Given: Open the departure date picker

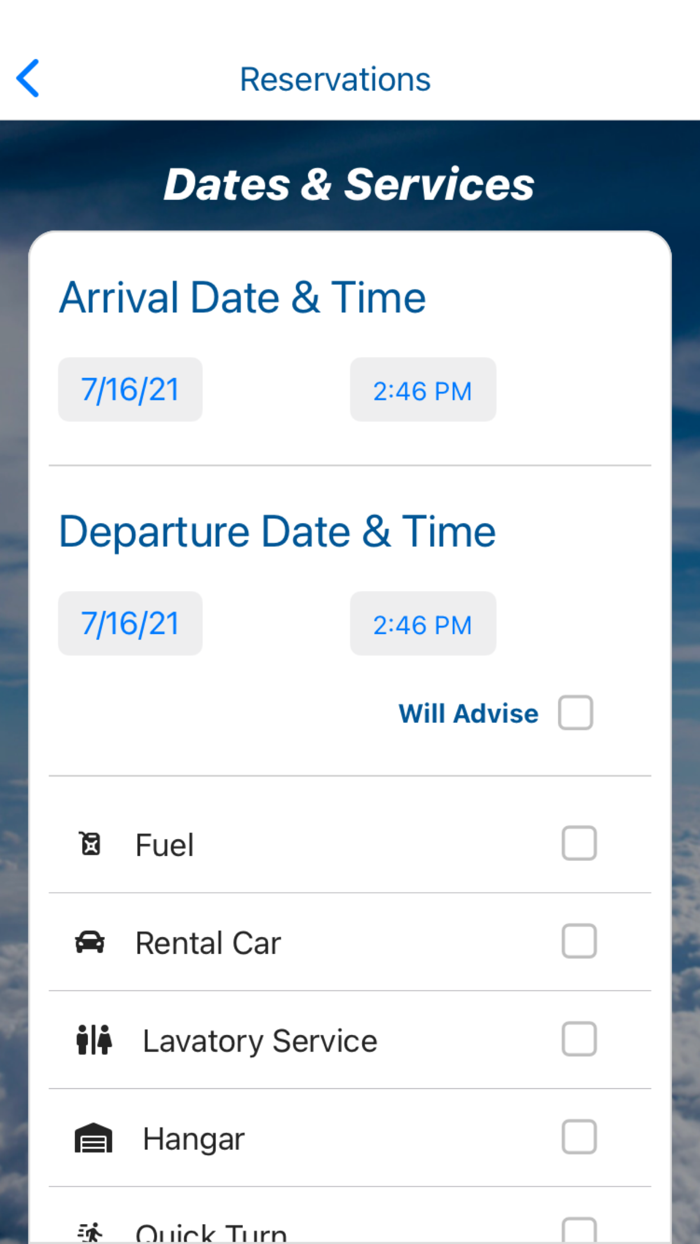Looking at the screenshot, I should [130, 623].
